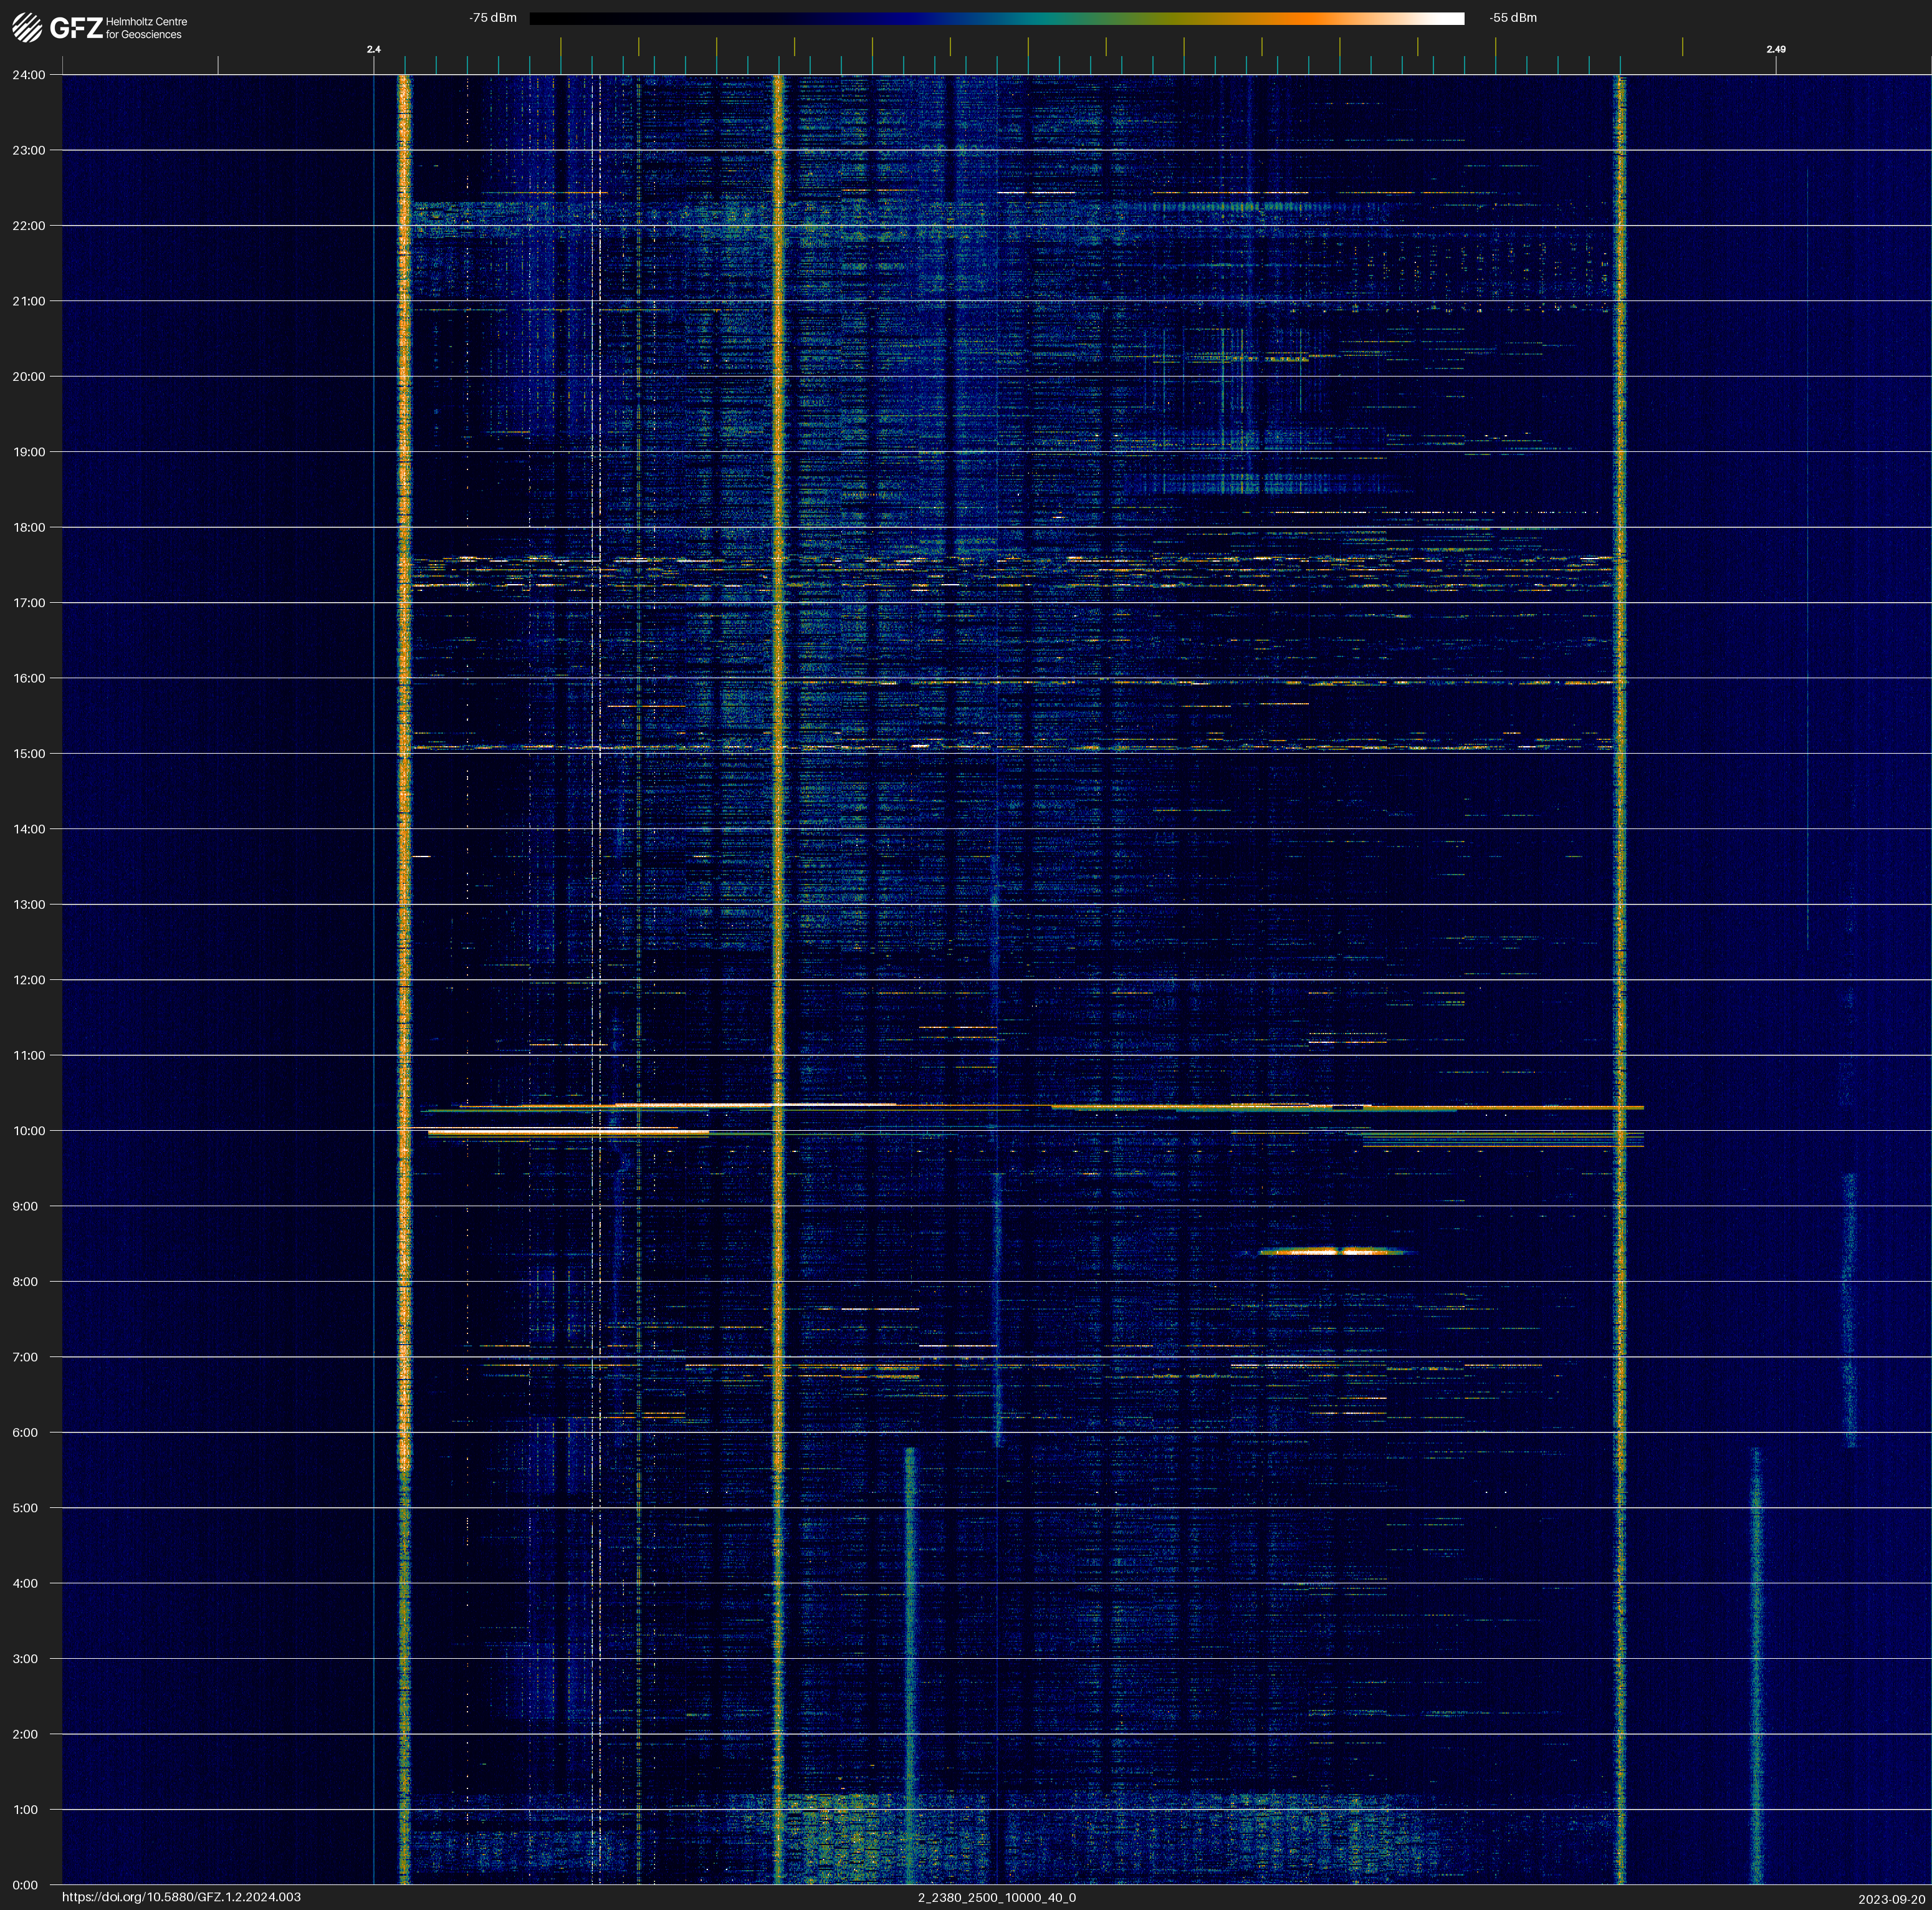Click the 12:00 time axis label
The height and width of the screenshot is (1910, 1932).
28,980
